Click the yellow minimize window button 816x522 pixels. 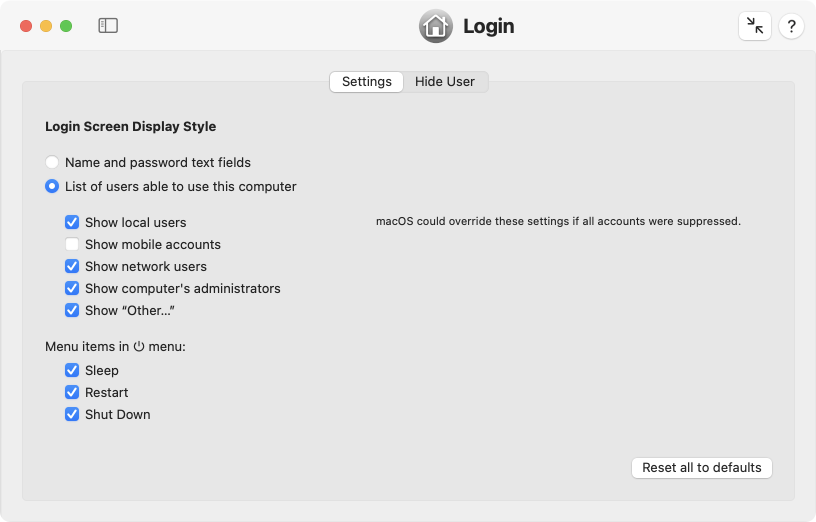tap(46, 26)
